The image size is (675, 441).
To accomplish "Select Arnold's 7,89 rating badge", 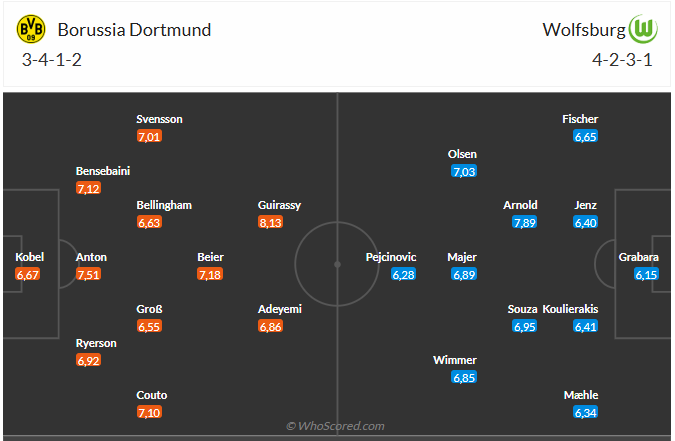I will click(525, 223).
